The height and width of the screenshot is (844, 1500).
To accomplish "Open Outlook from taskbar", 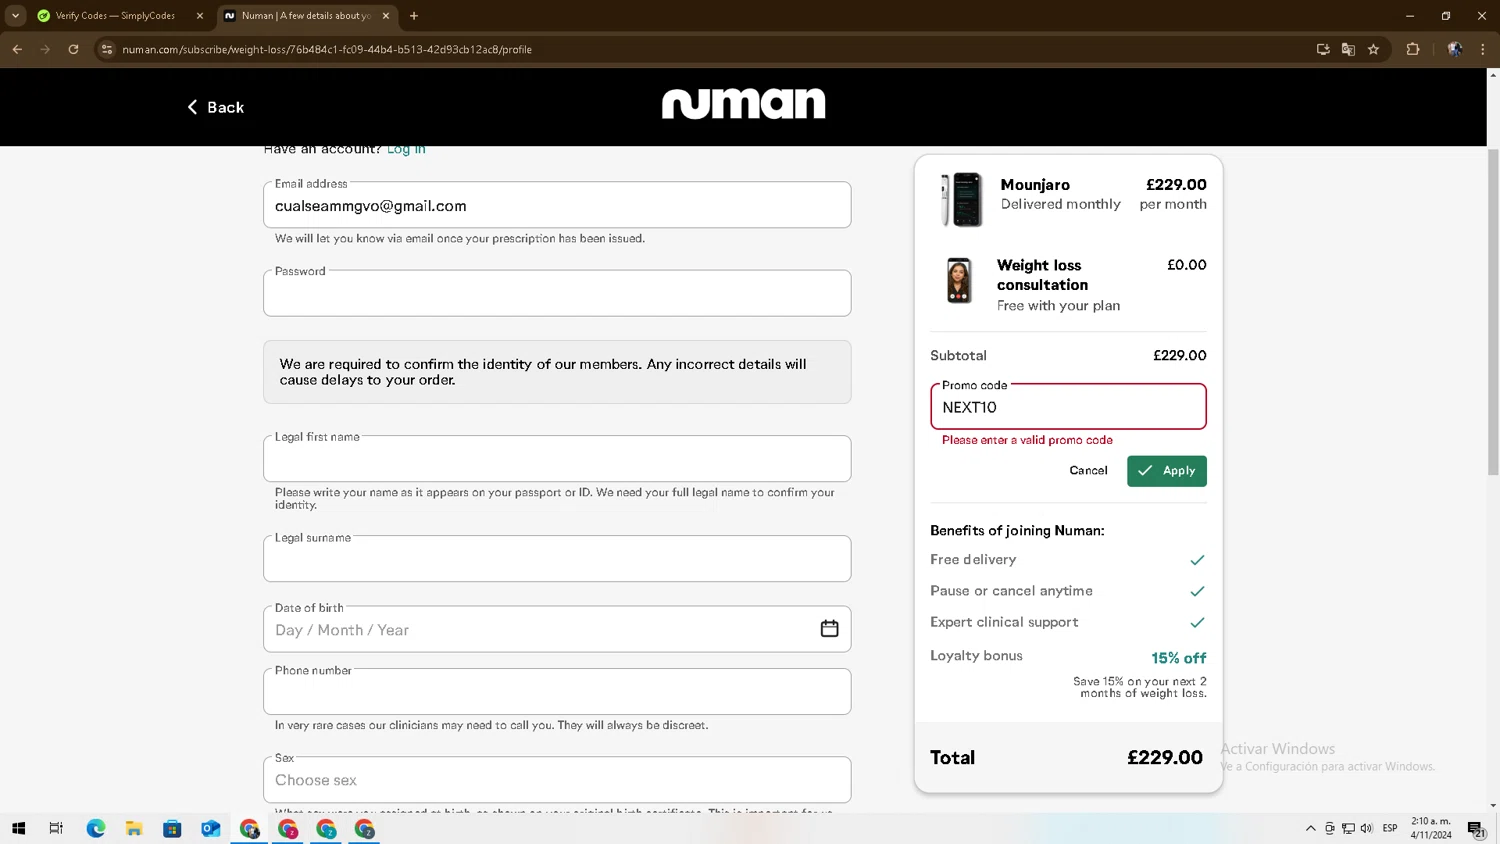I will pos(210,828).
